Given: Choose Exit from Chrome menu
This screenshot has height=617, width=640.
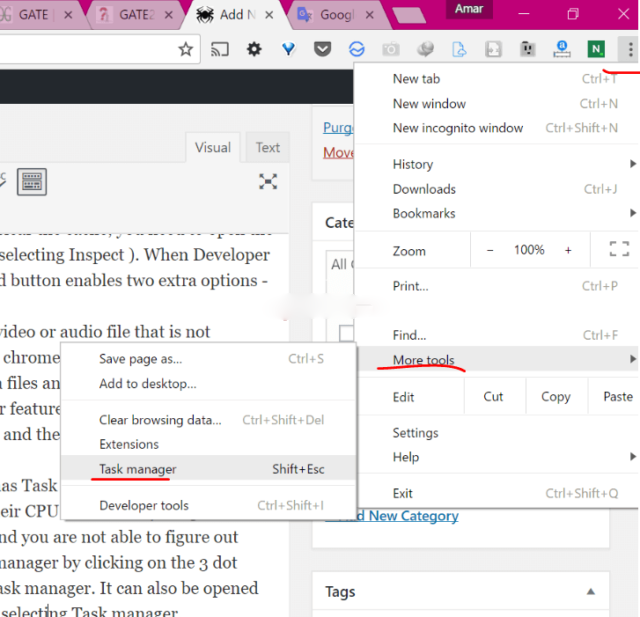Looking at the screenshot, I should coord(496,493).
